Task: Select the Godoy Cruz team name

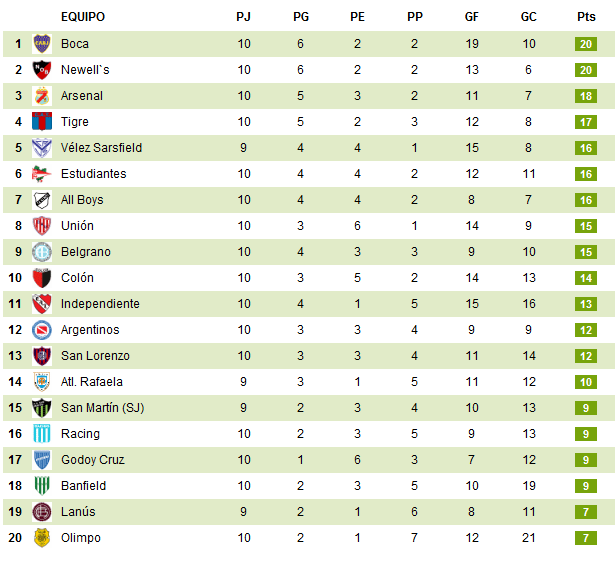Action: [x=93, y=460]
